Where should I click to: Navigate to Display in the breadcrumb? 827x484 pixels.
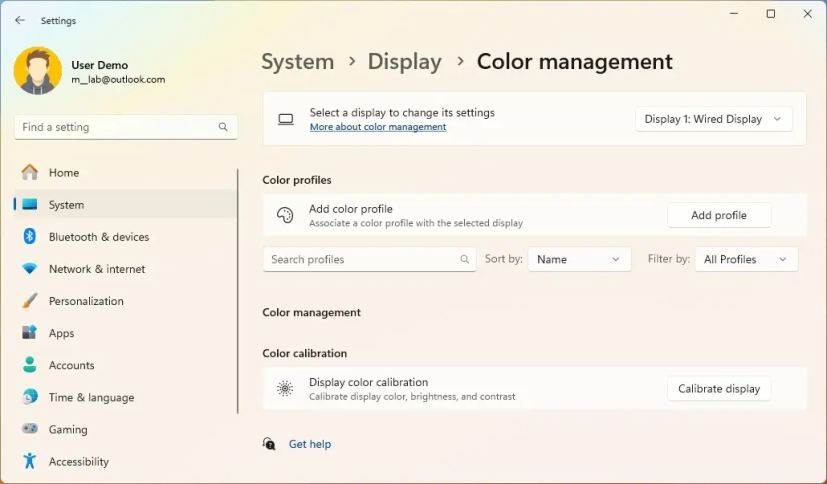pos(404,62)
